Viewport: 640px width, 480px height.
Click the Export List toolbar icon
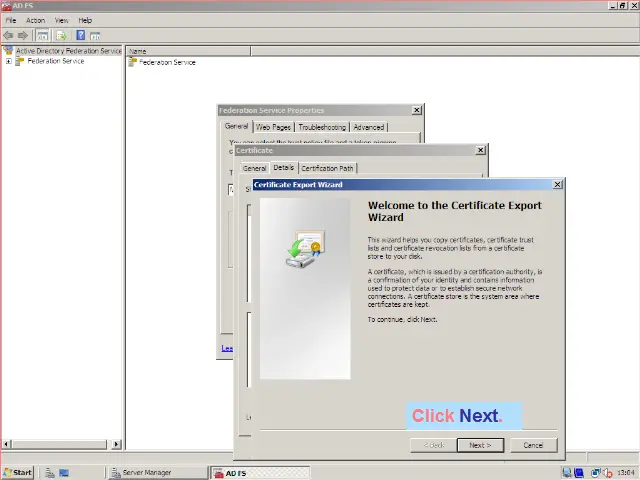tap(61, 36)
